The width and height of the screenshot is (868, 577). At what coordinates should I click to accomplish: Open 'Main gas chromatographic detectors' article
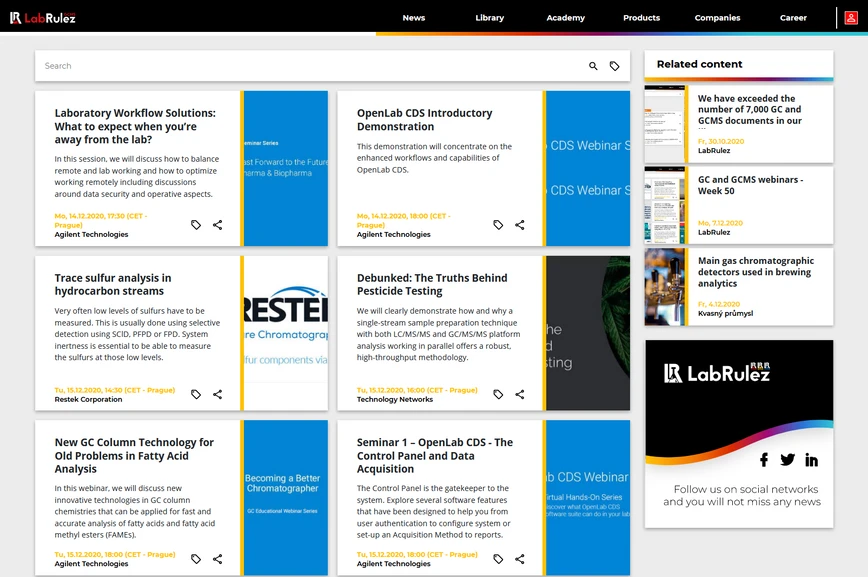(756, 272)
